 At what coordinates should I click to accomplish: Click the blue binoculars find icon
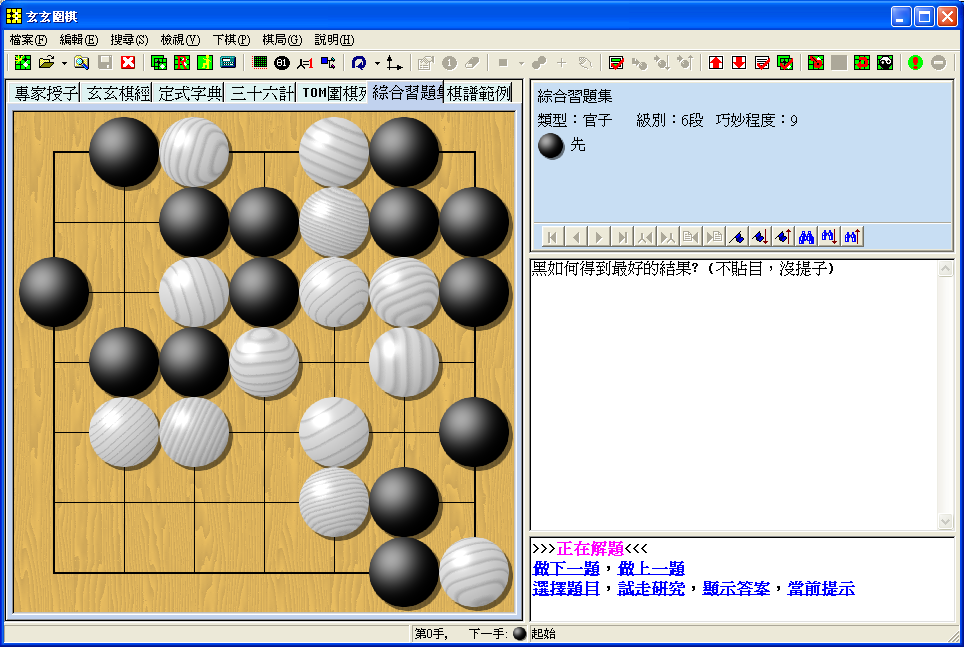pyautogui.click(x=806, y=237)
